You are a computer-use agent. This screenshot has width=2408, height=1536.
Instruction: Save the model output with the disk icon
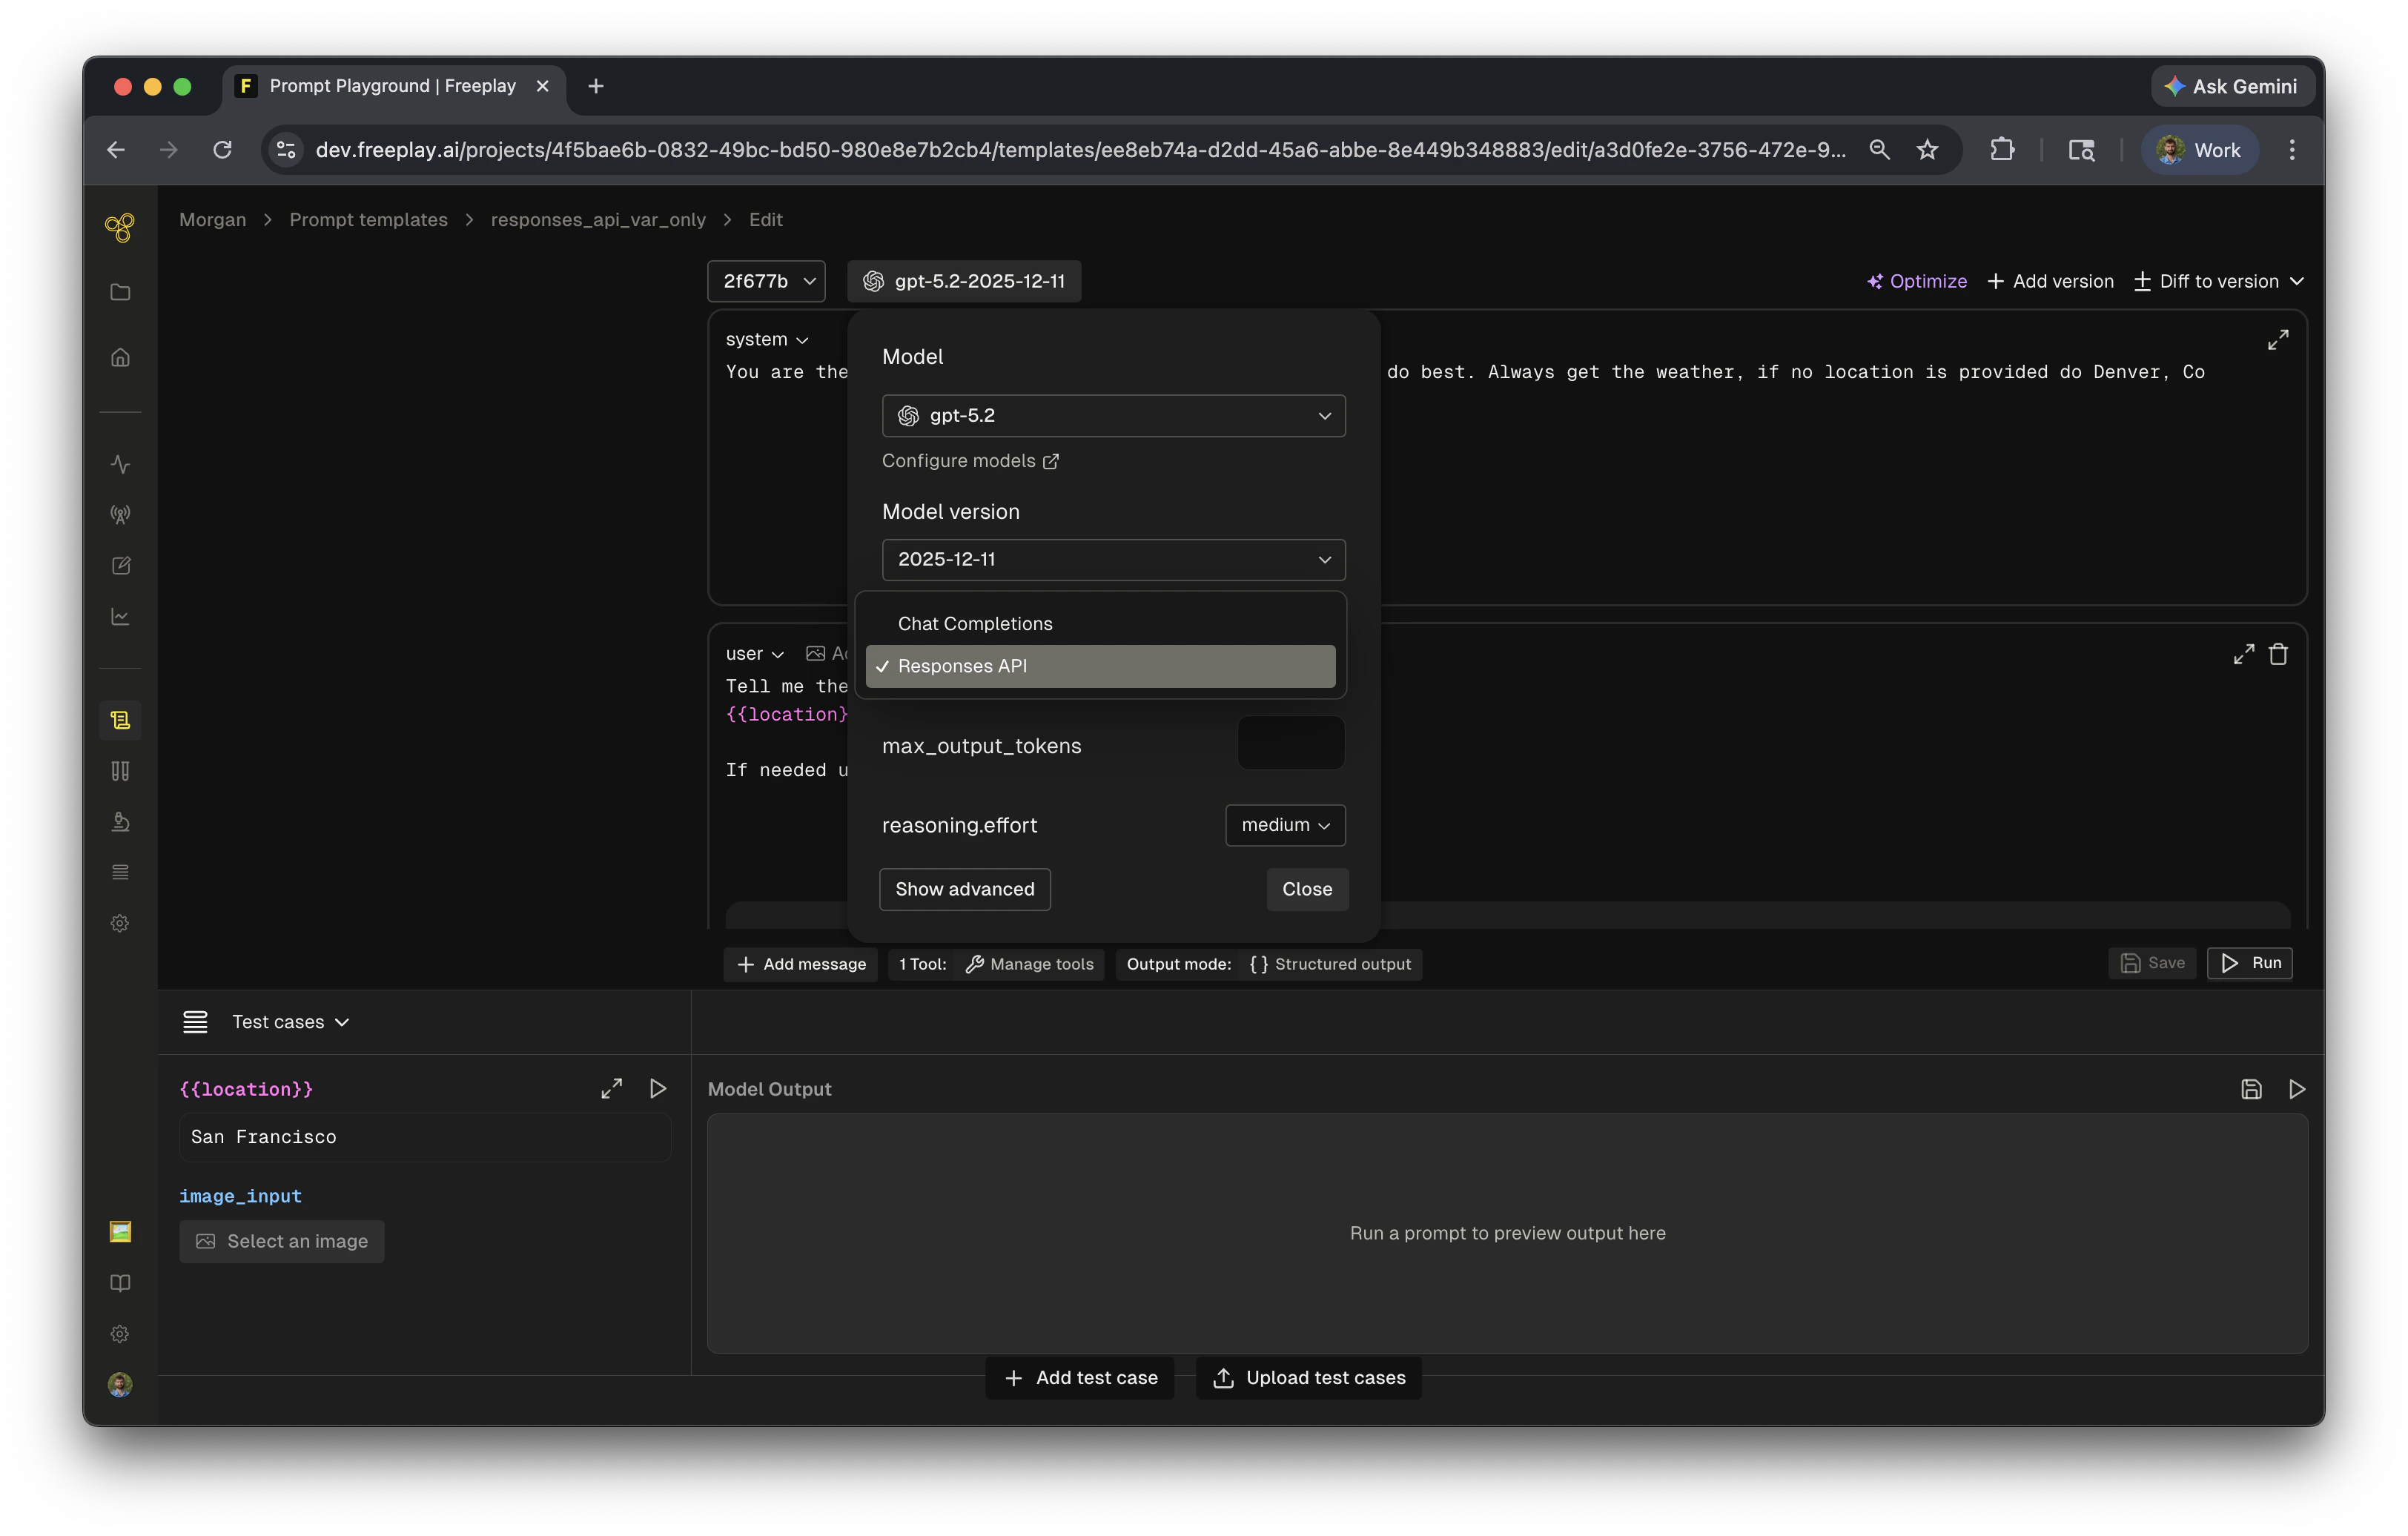pyautogui.click(x=2251, y=1089)
